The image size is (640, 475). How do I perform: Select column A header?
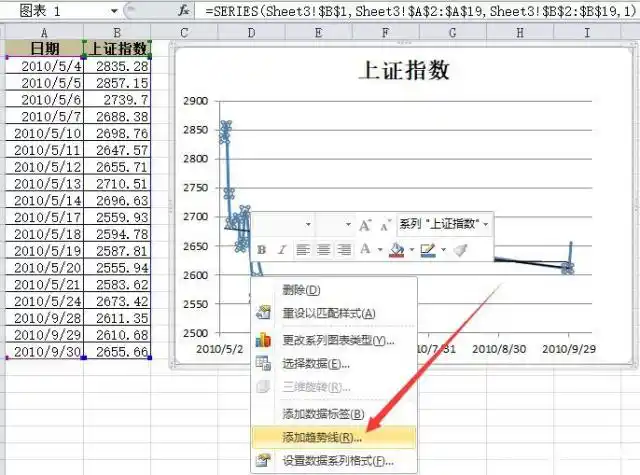(44, 32)
